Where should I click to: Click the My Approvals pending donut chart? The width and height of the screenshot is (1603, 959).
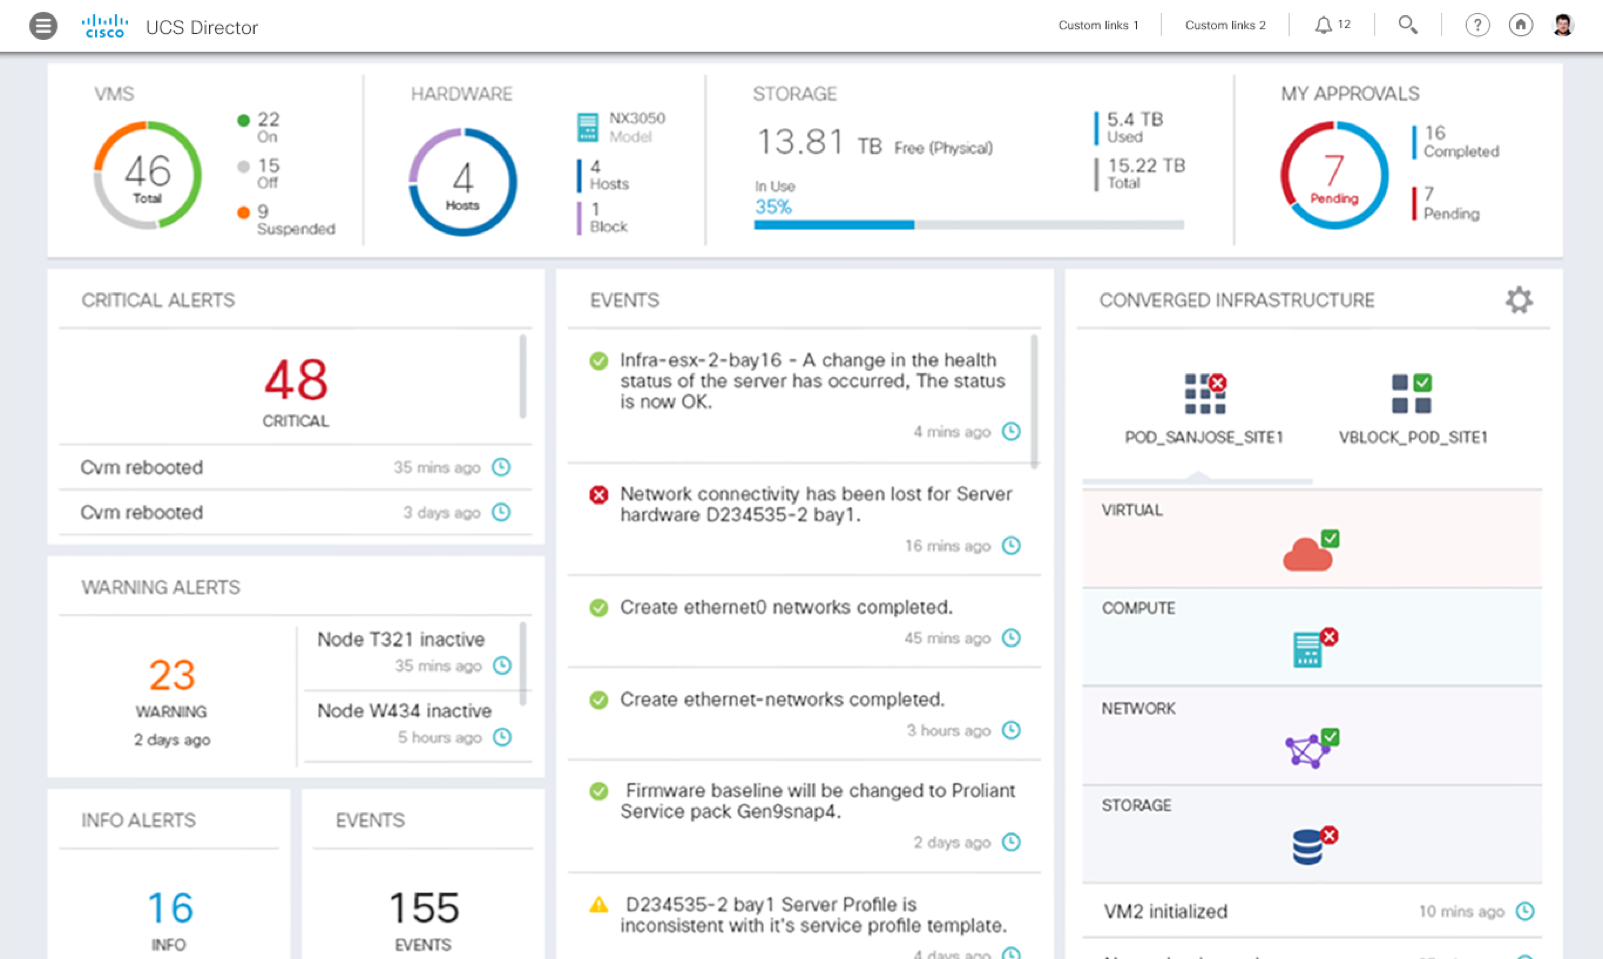1334,176
